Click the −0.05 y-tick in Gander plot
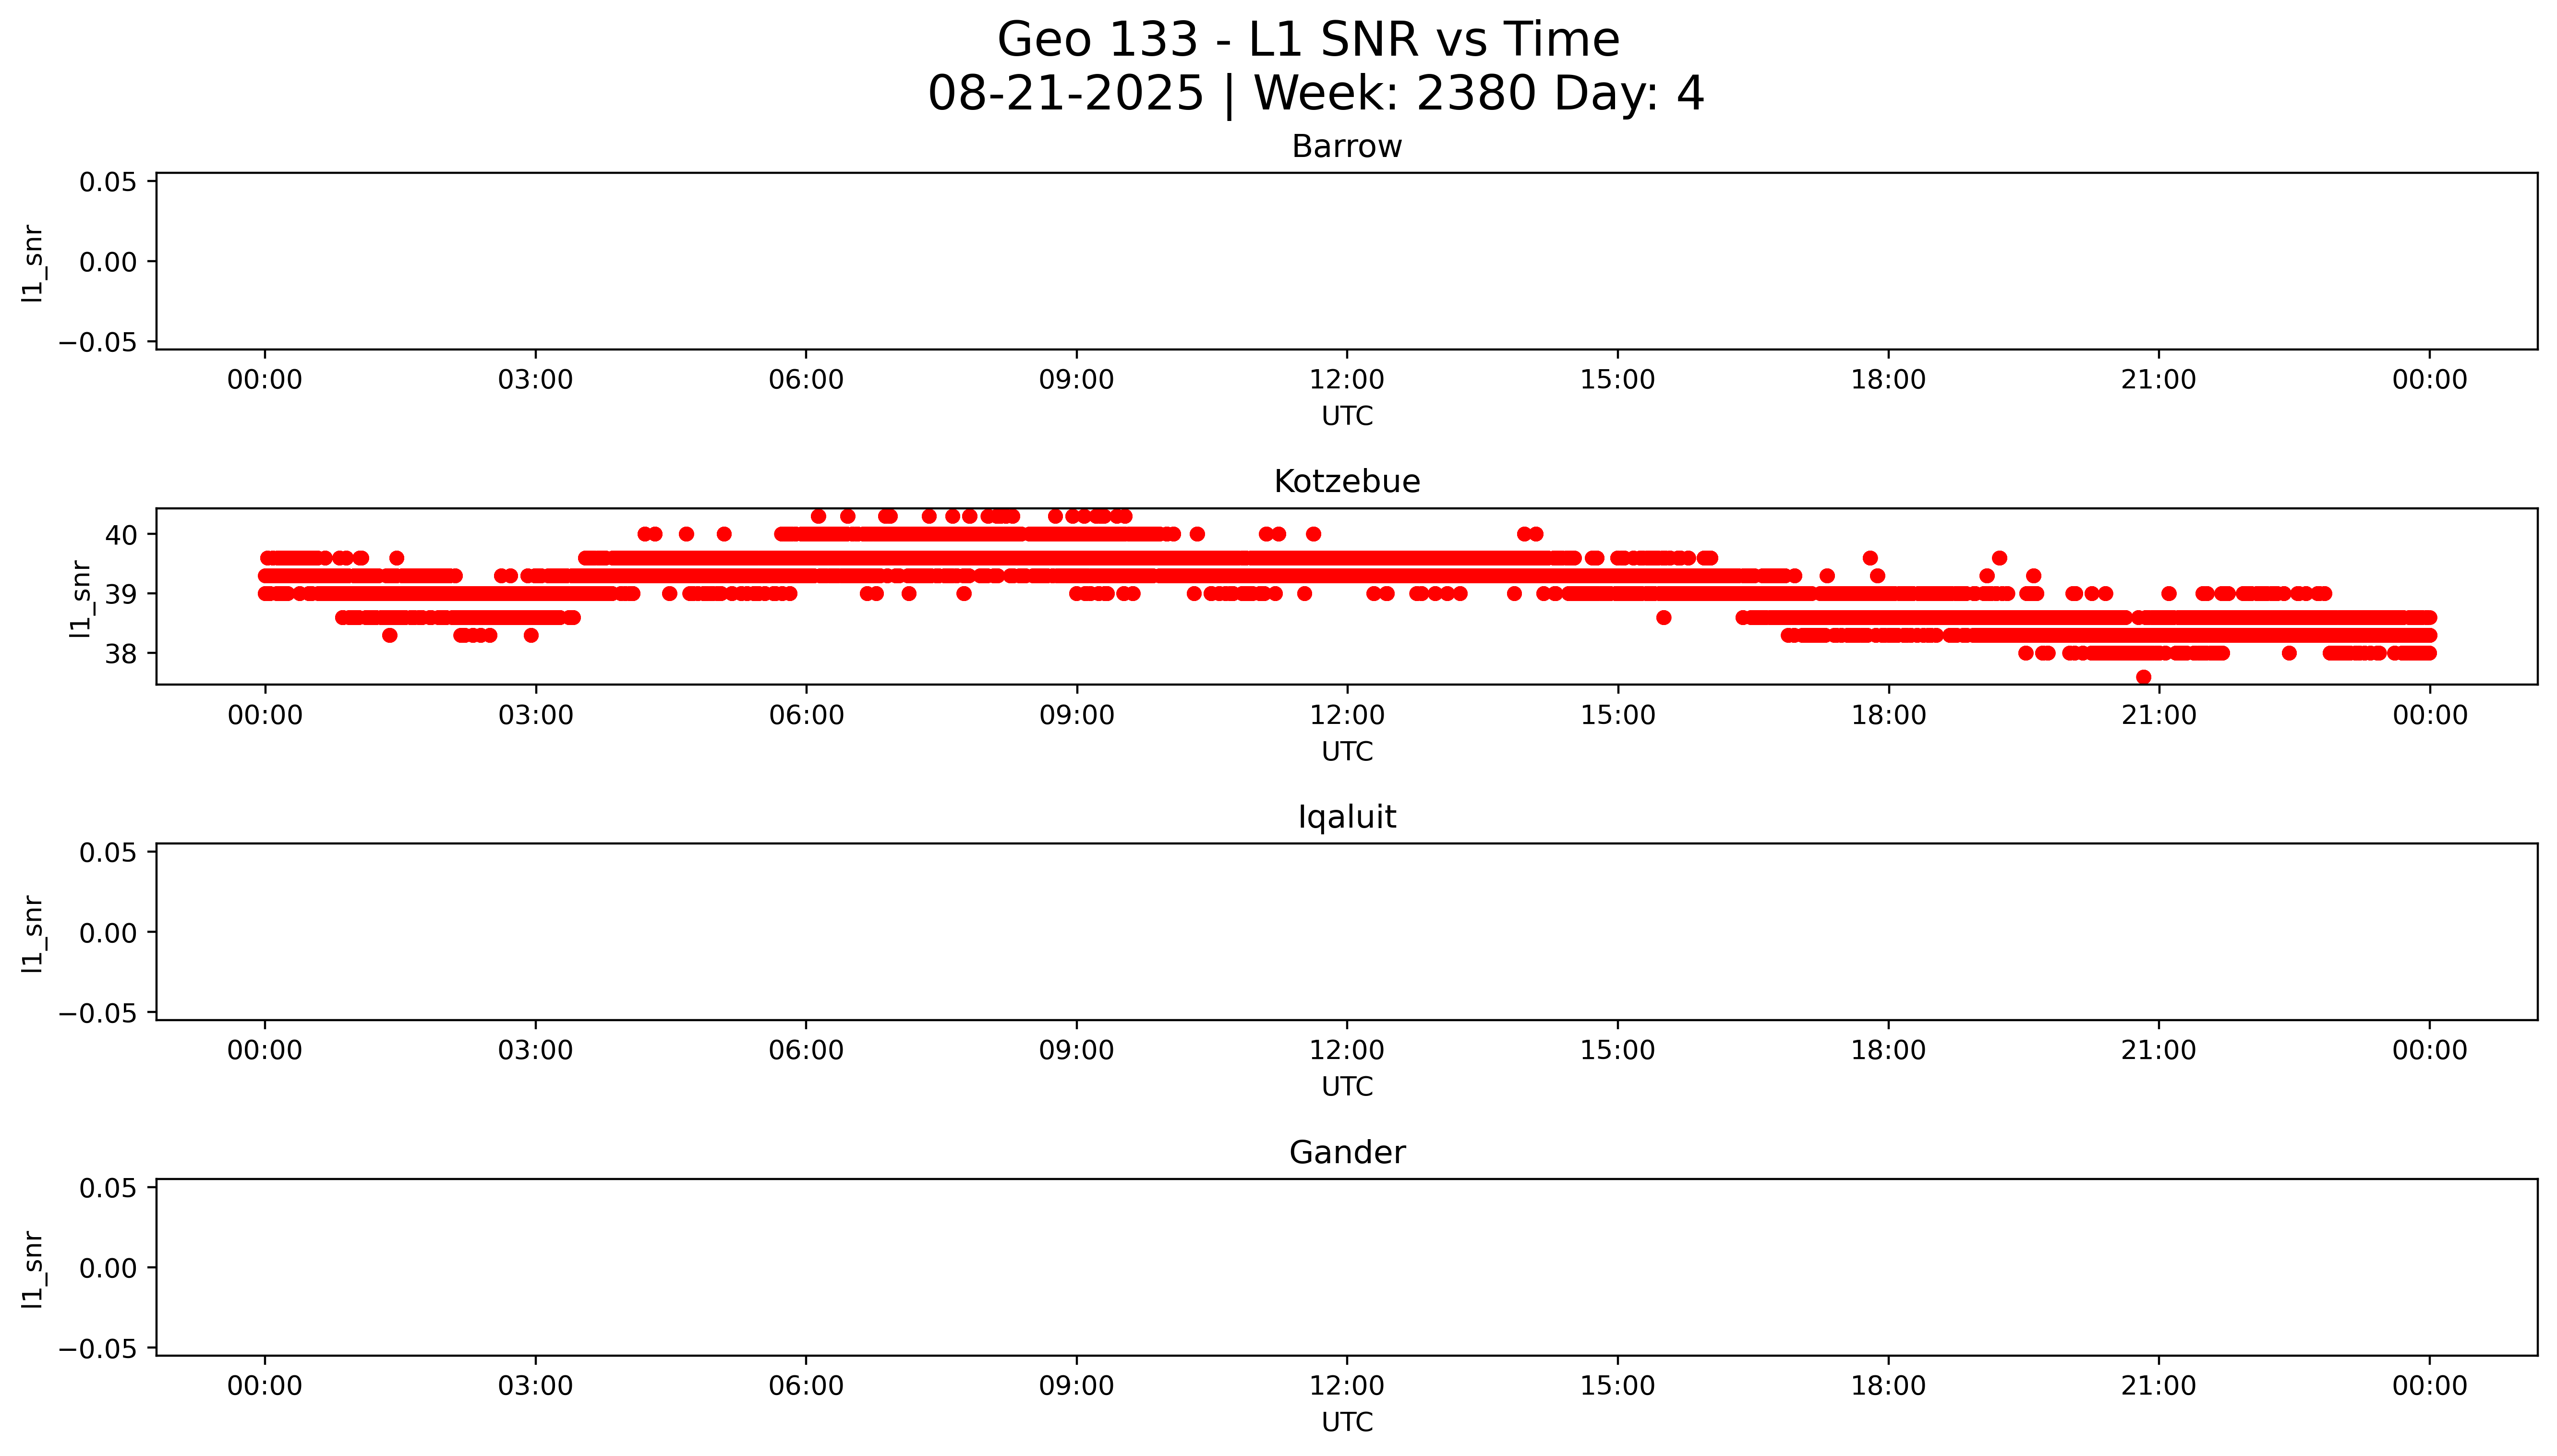 [x=98, y=1349]
